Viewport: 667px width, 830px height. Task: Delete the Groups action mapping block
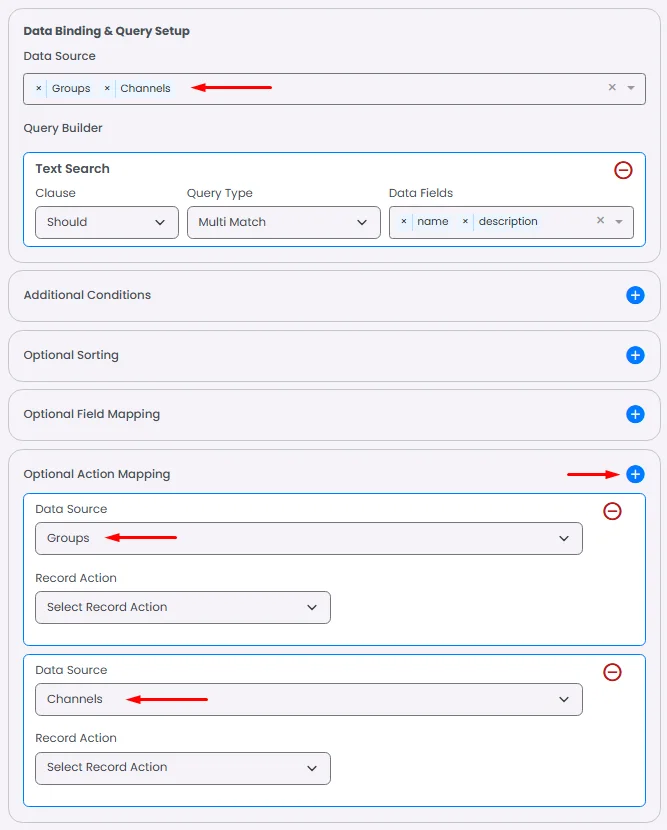[612, 511]
